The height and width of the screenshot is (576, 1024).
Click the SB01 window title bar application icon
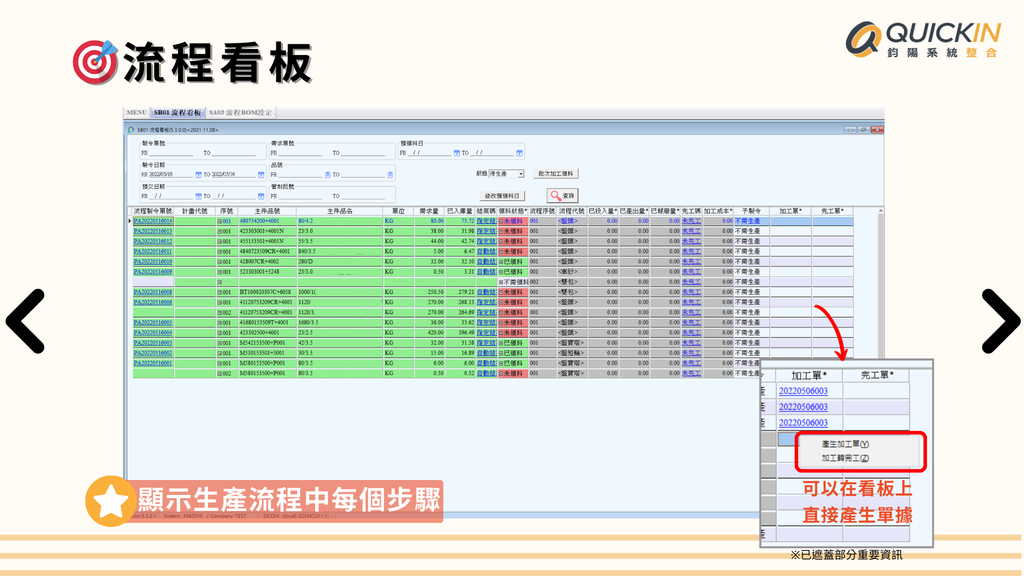(131, 130)
